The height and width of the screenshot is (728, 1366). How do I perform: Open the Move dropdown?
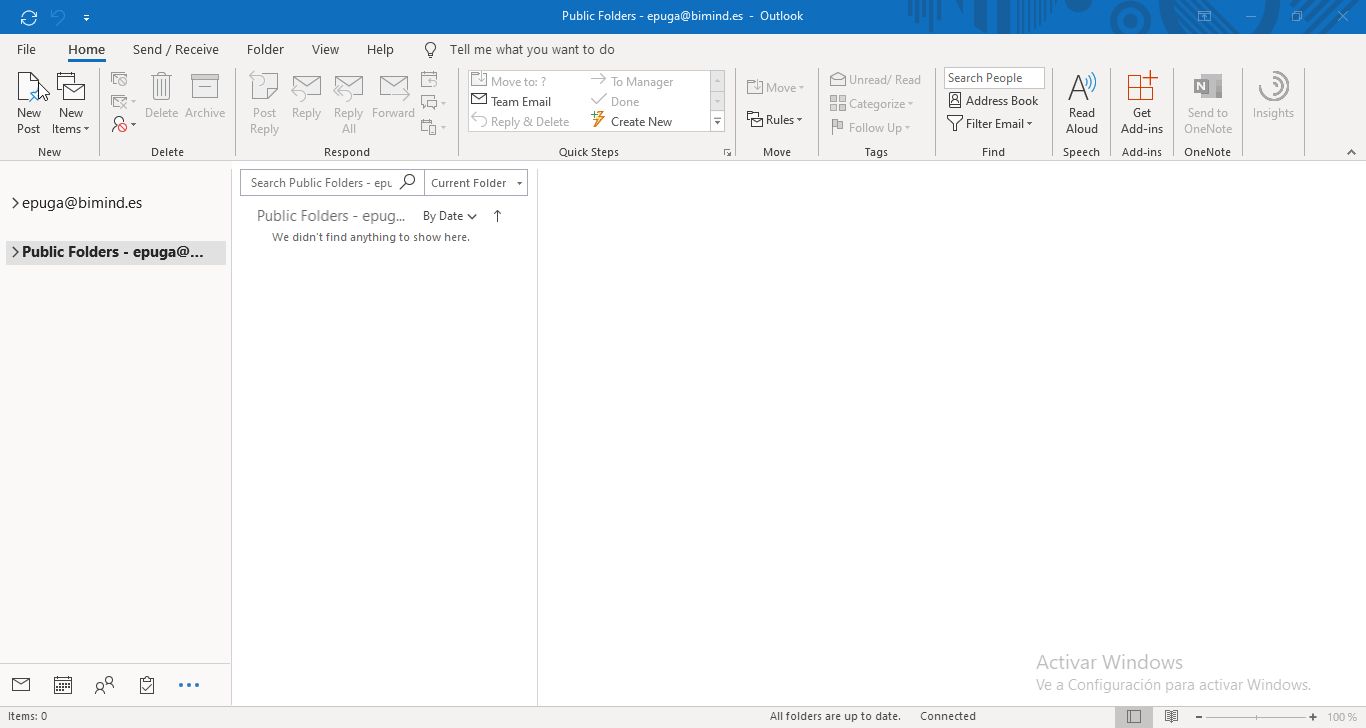coord(776,88)
